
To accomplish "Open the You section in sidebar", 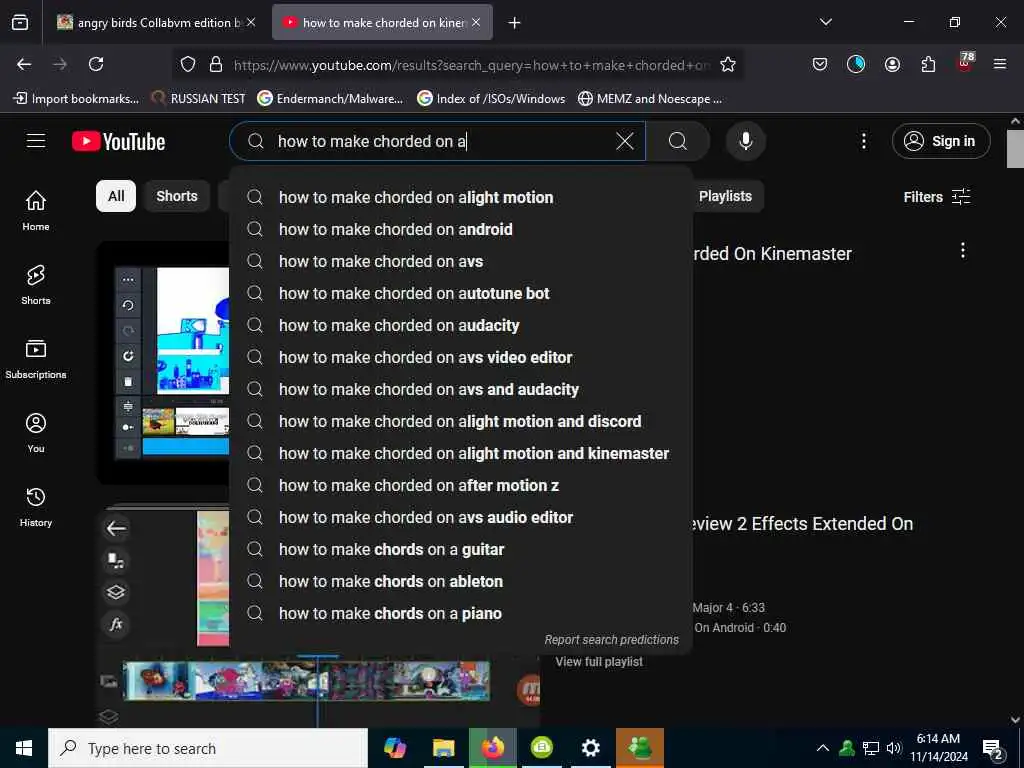I will pyautogui.click(x=36, y=432).
